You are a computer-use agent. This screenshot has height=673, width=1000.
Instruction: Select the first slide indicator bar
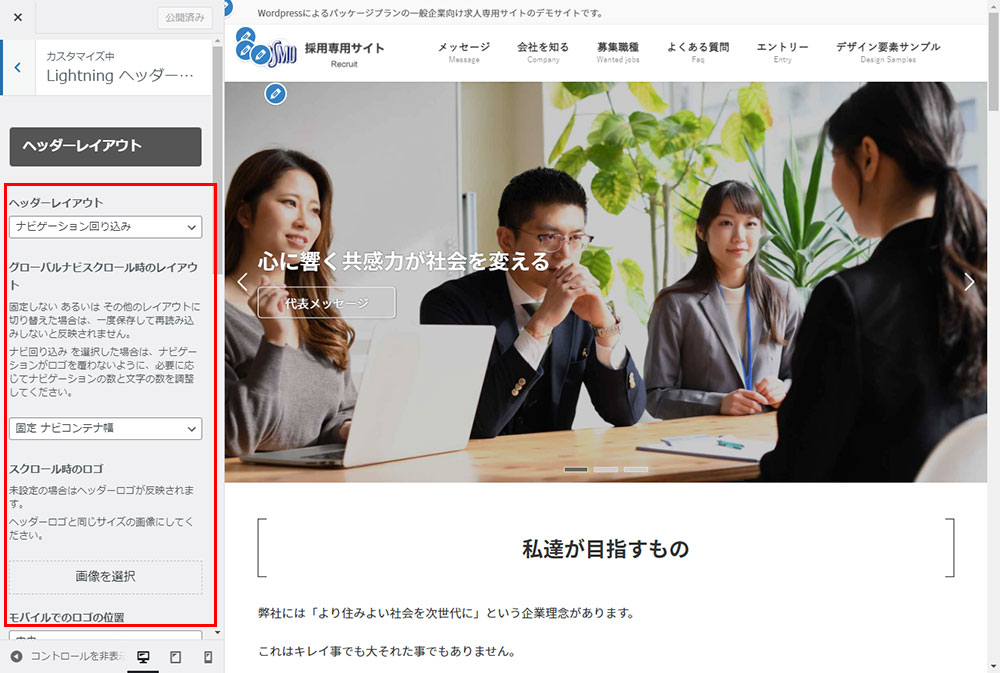[576, 469]
